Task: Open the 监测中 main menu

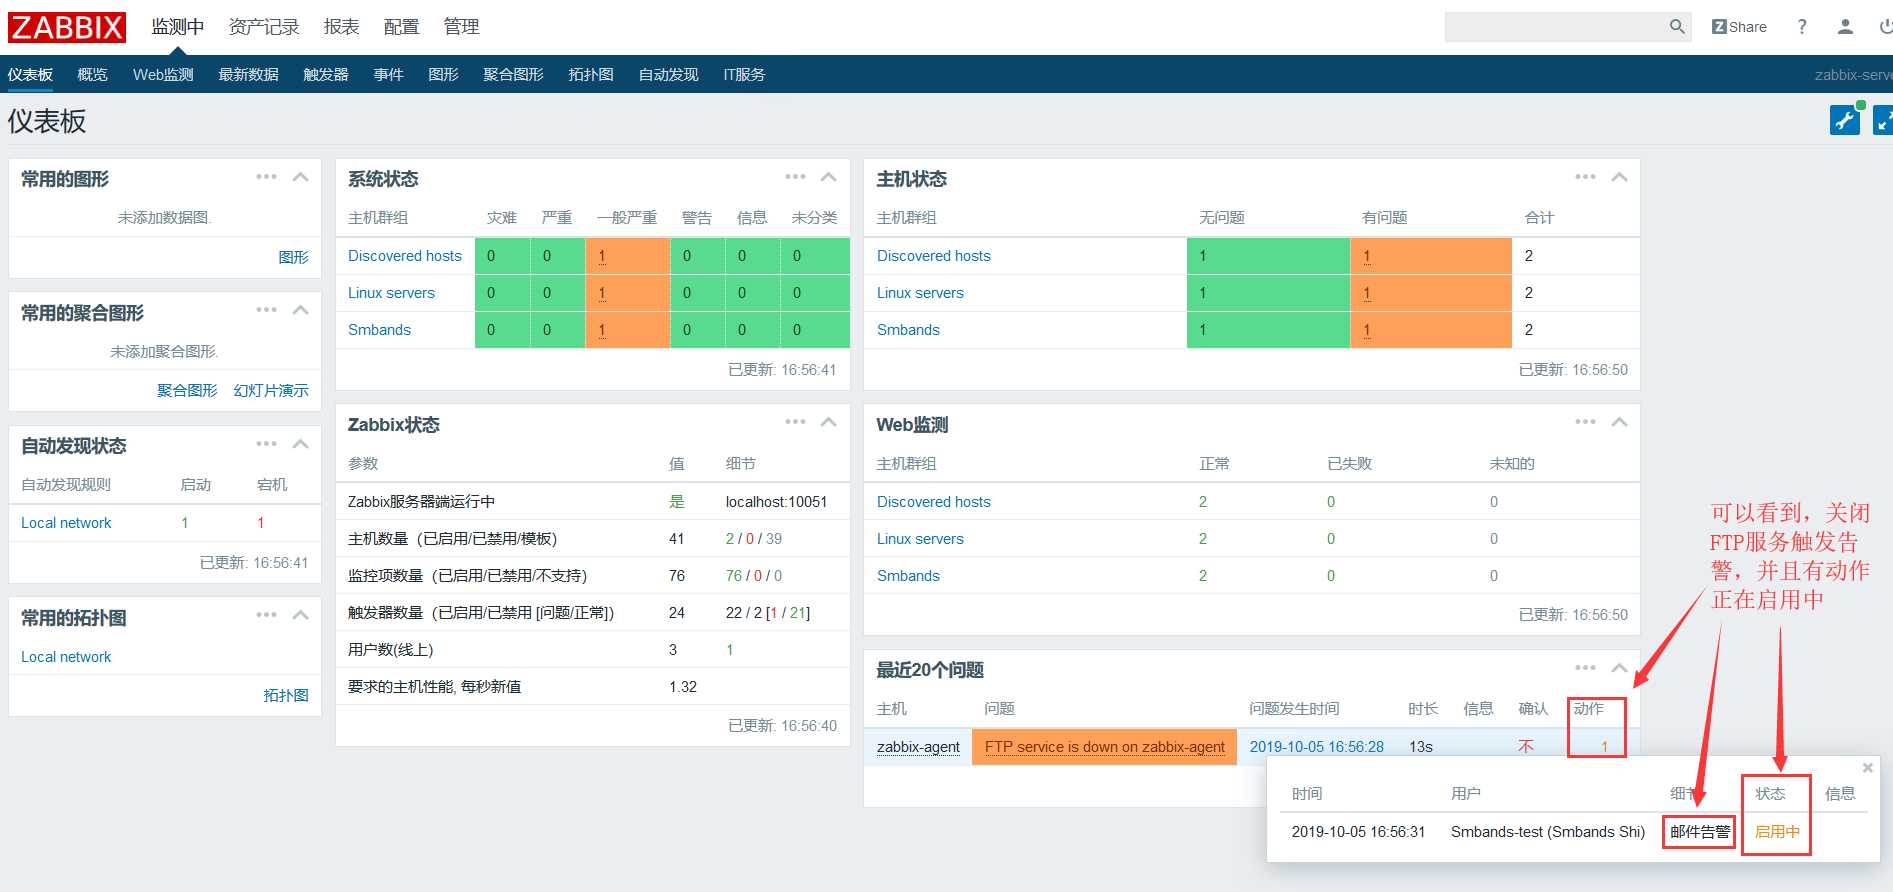Action: coord(178,27)
